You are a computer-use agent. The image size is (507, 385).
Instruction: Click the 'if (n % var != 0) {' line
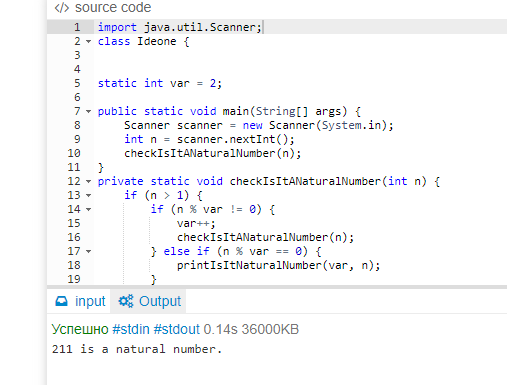(213, 209)
